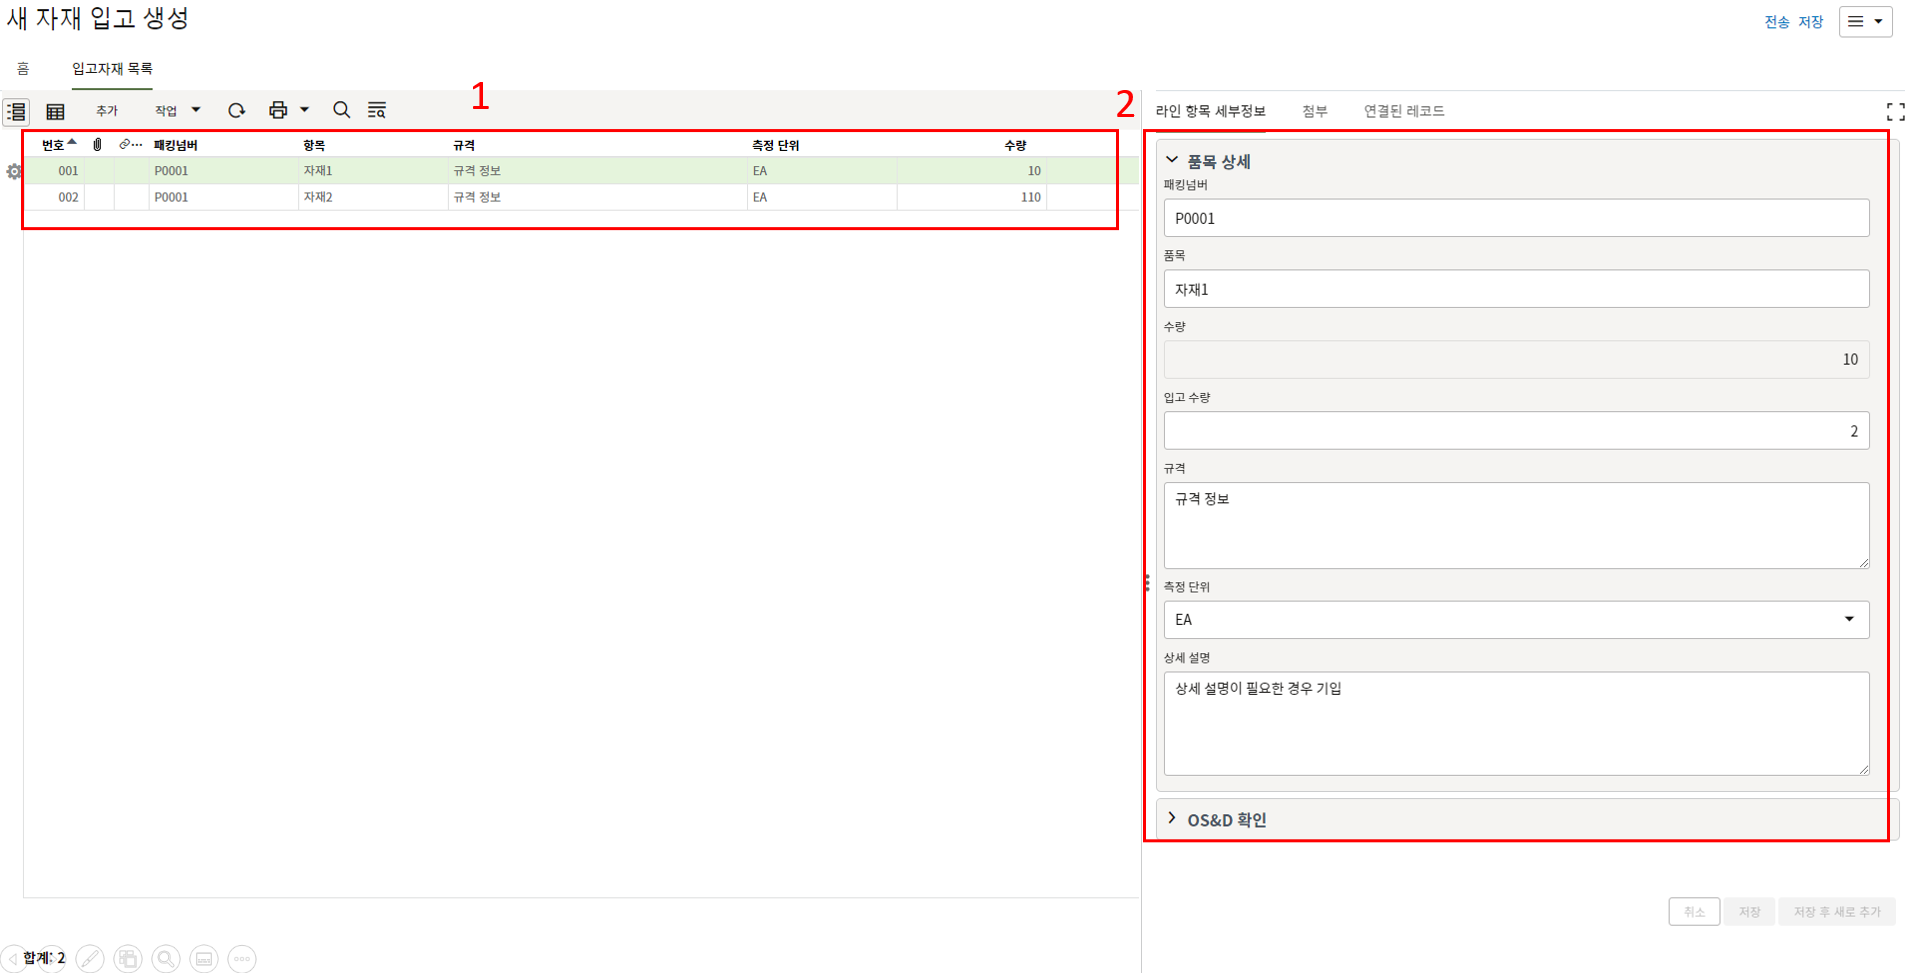Click the pen annotation icon at the bottom
Viewport: 1905px width, 973px height.
pyautogui.click(x=90, y=958)
